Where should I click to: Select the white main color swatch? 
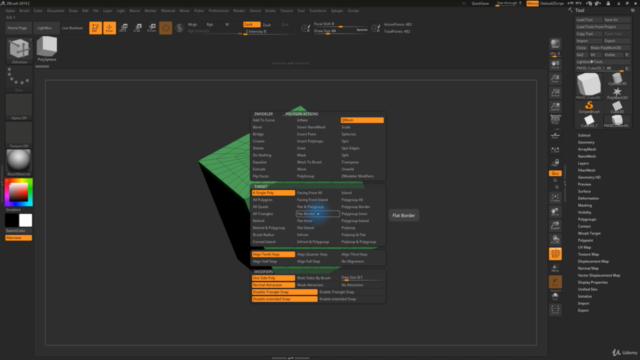[25, 220]
